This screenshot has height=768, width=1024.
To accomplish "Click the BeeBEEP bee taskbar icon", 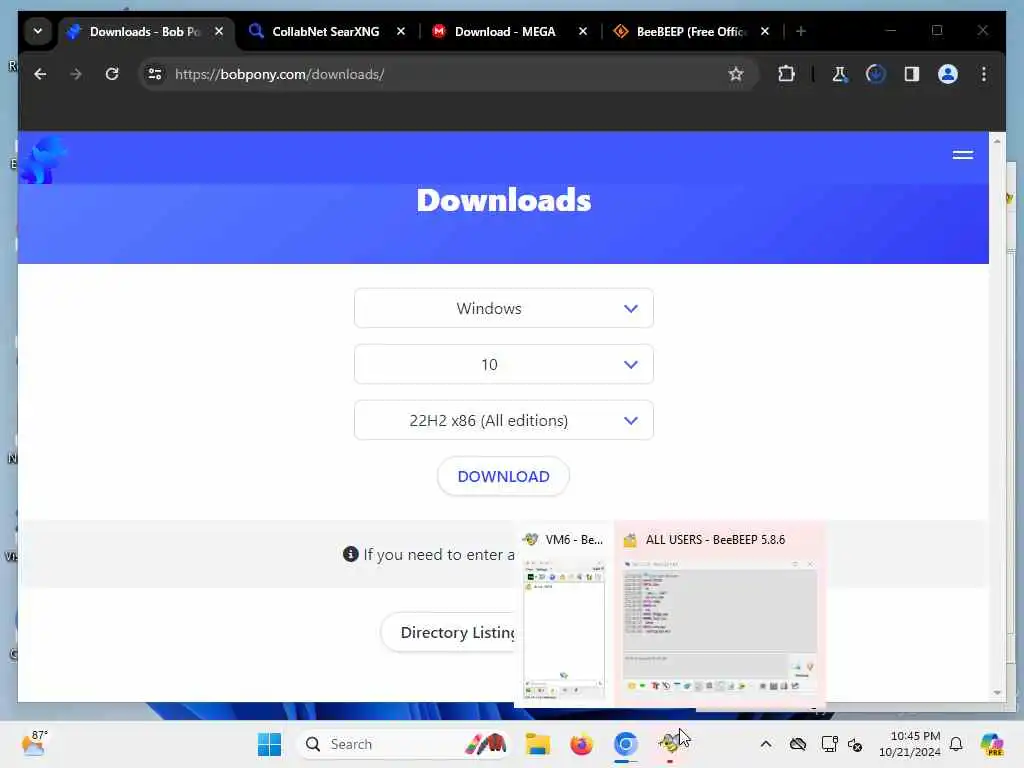I will (669, 744).
